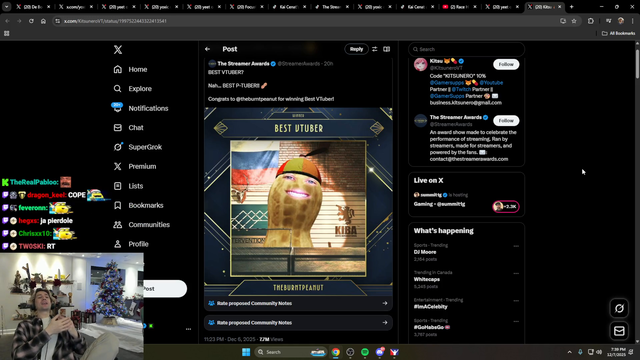
Task: Open reply sorting filter icon
Action: (375, 49)
